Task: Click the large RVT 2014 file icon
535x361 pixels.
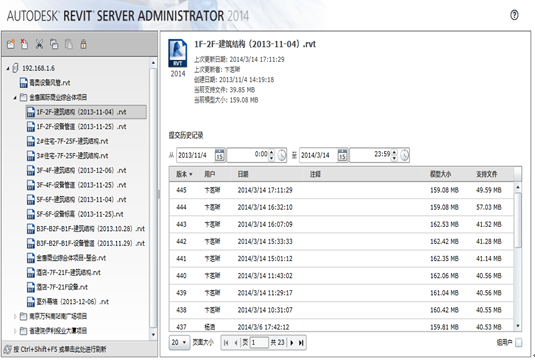Action: (x=177, y=53)
